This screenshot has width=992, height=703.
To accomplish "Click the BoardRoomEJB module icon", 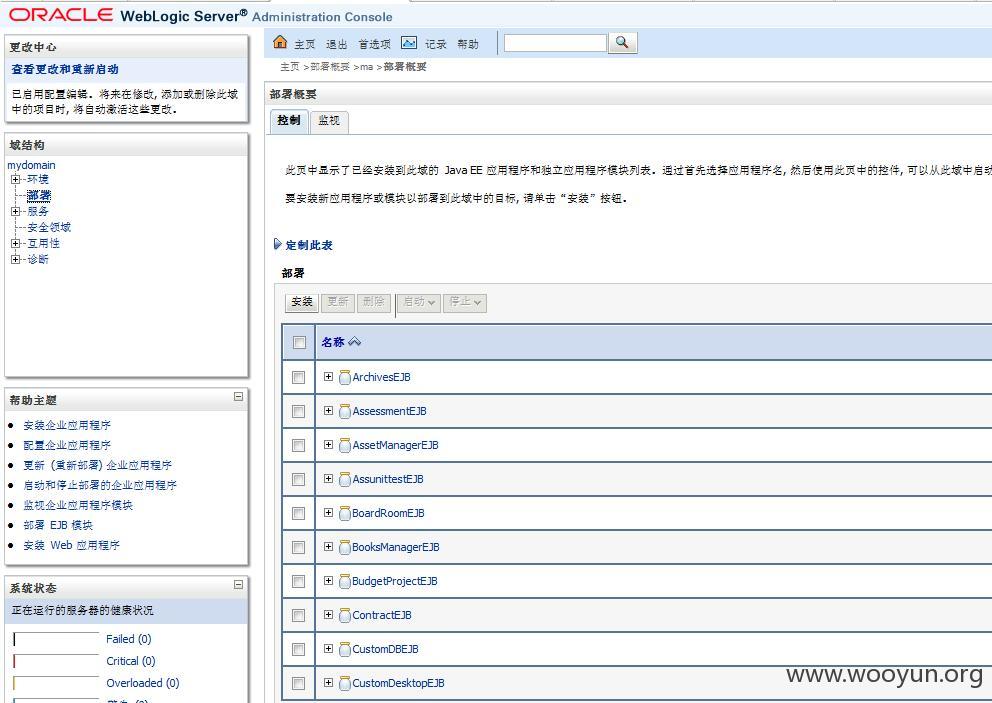I will click(345, 513).
